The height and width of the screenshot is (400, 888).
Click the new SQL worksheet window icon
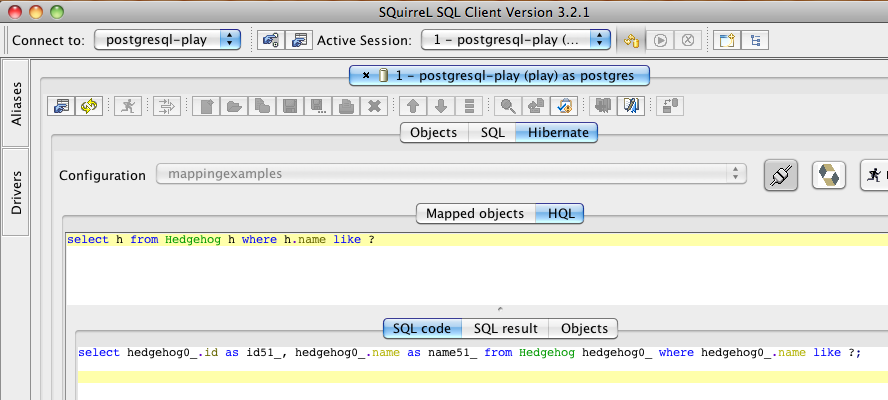coord(727,40)
